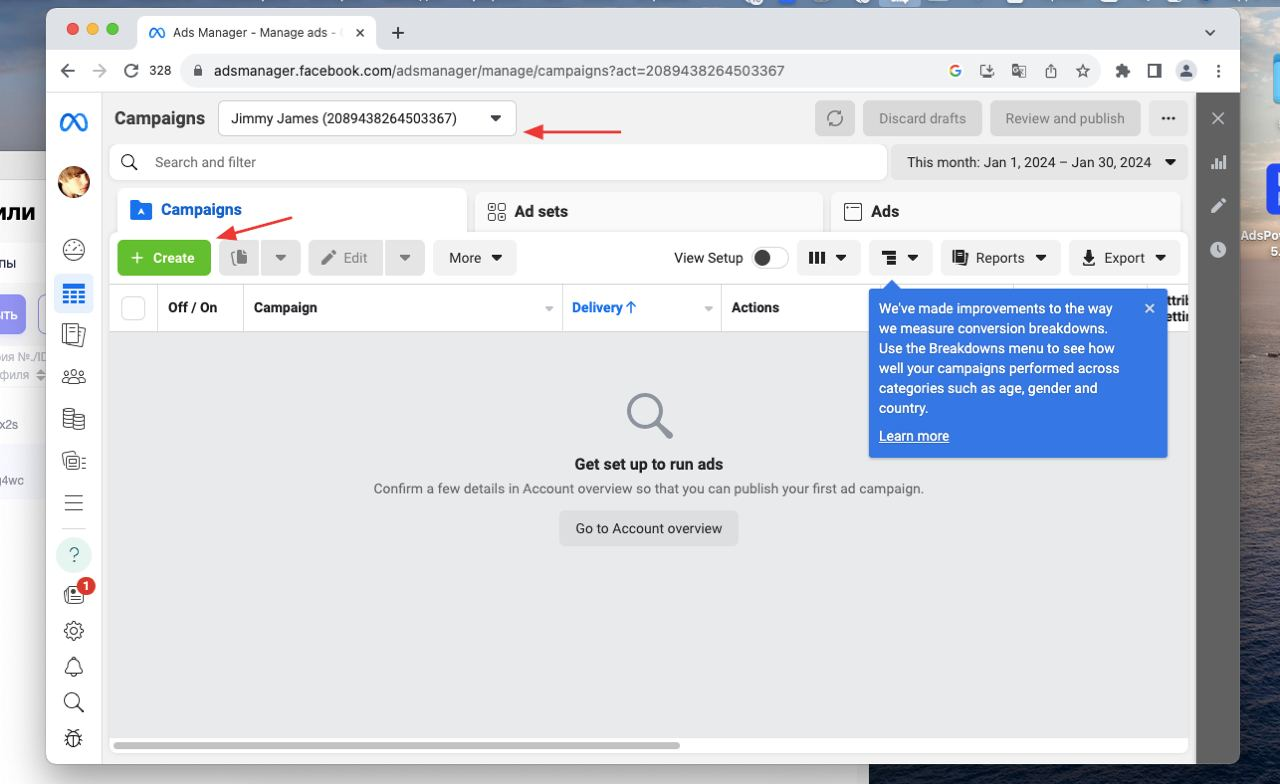
Task: Open the Billing coins icon in sidebar
Action: pyautogui.click(x=73, y=419)
